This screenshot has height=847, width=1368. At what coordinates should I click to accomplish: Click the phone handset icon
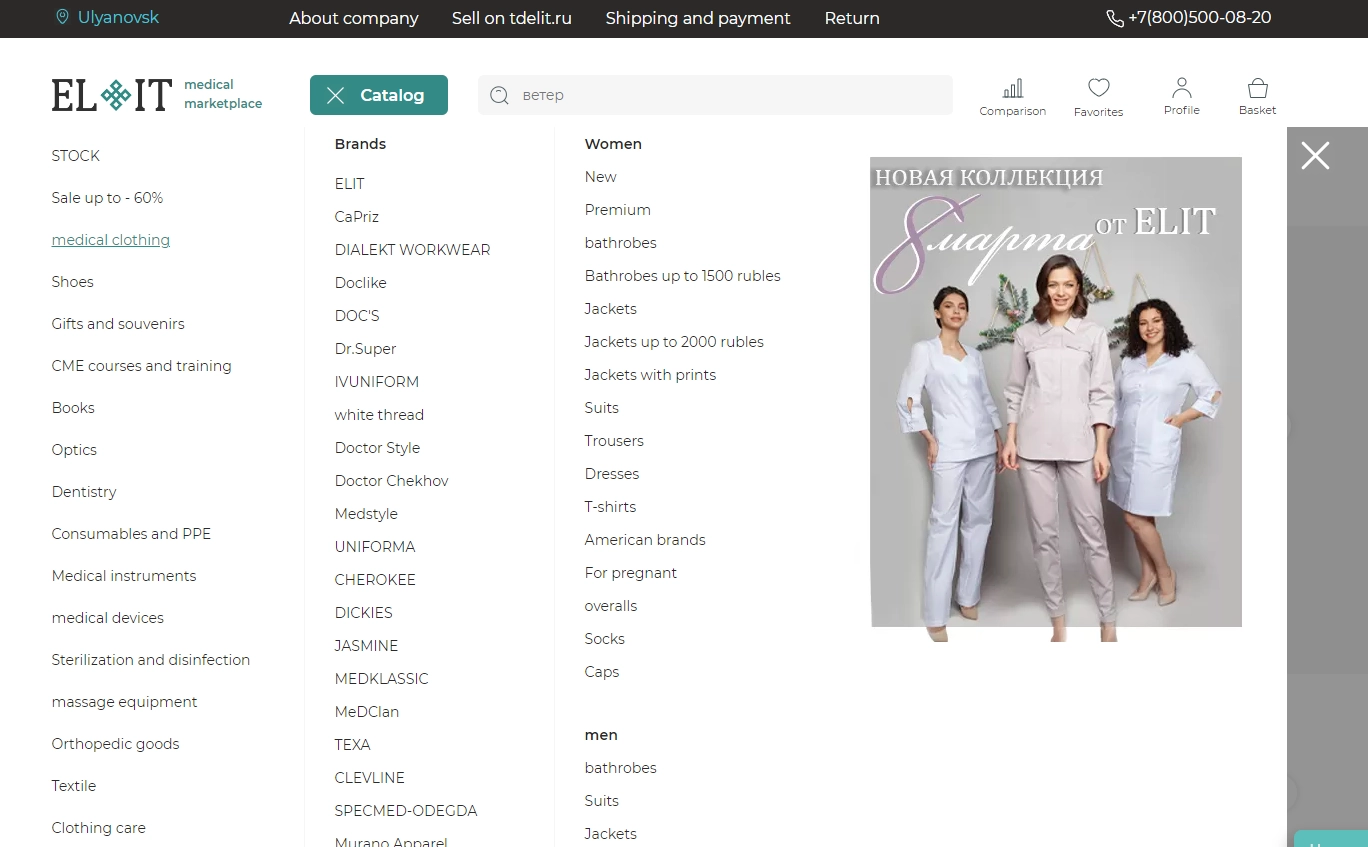pos(1114,18)
